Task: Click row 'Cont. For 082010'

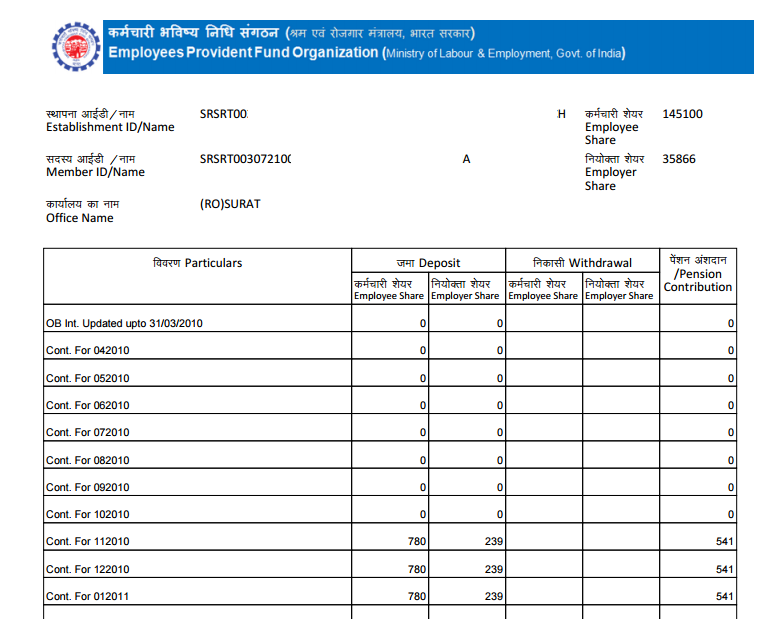Action: (390, 455)
